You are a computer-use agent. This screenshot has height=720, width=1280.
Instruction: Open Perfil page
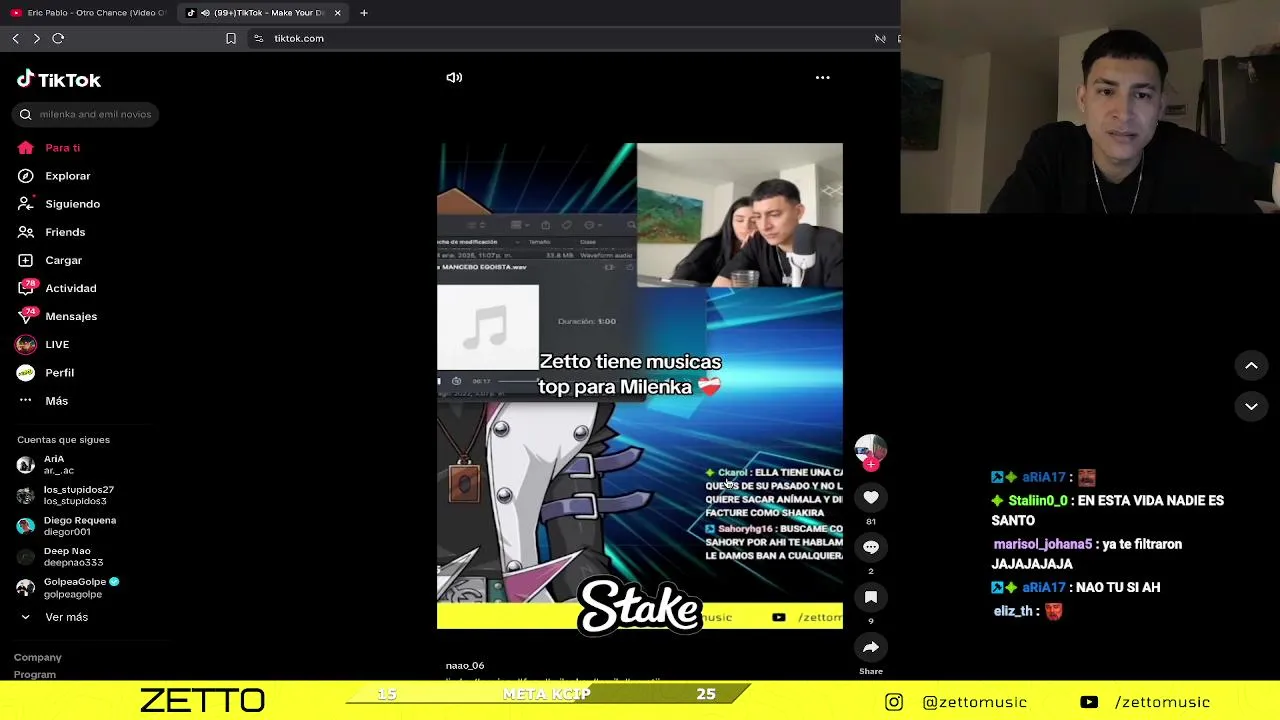point(59,372)
